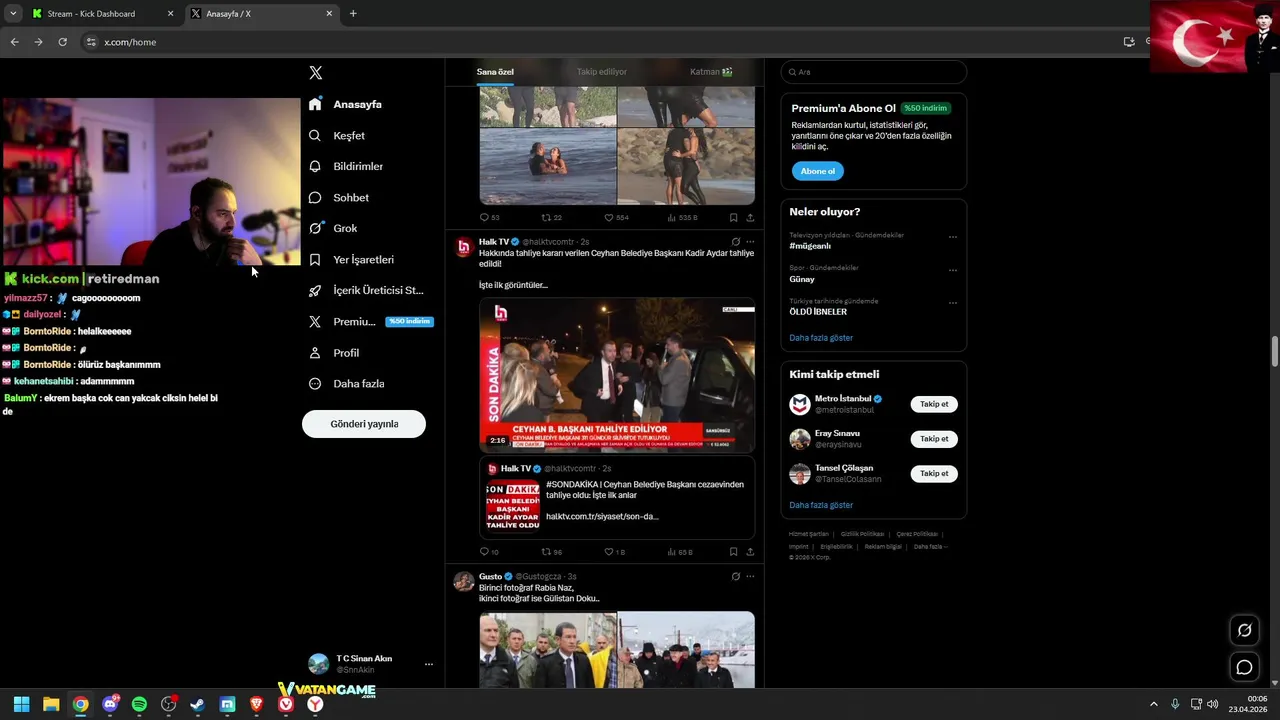Switch to the Takip ediliyor tab
1280x720 pixels.
tap(602, 72)
